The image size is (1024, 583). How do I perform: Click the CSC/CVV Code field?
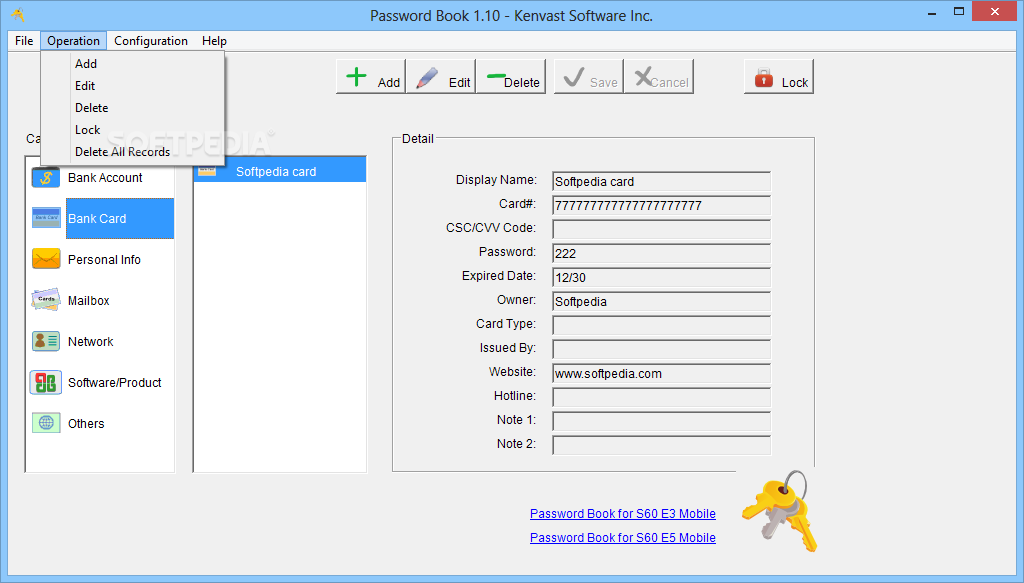point(661,229)
